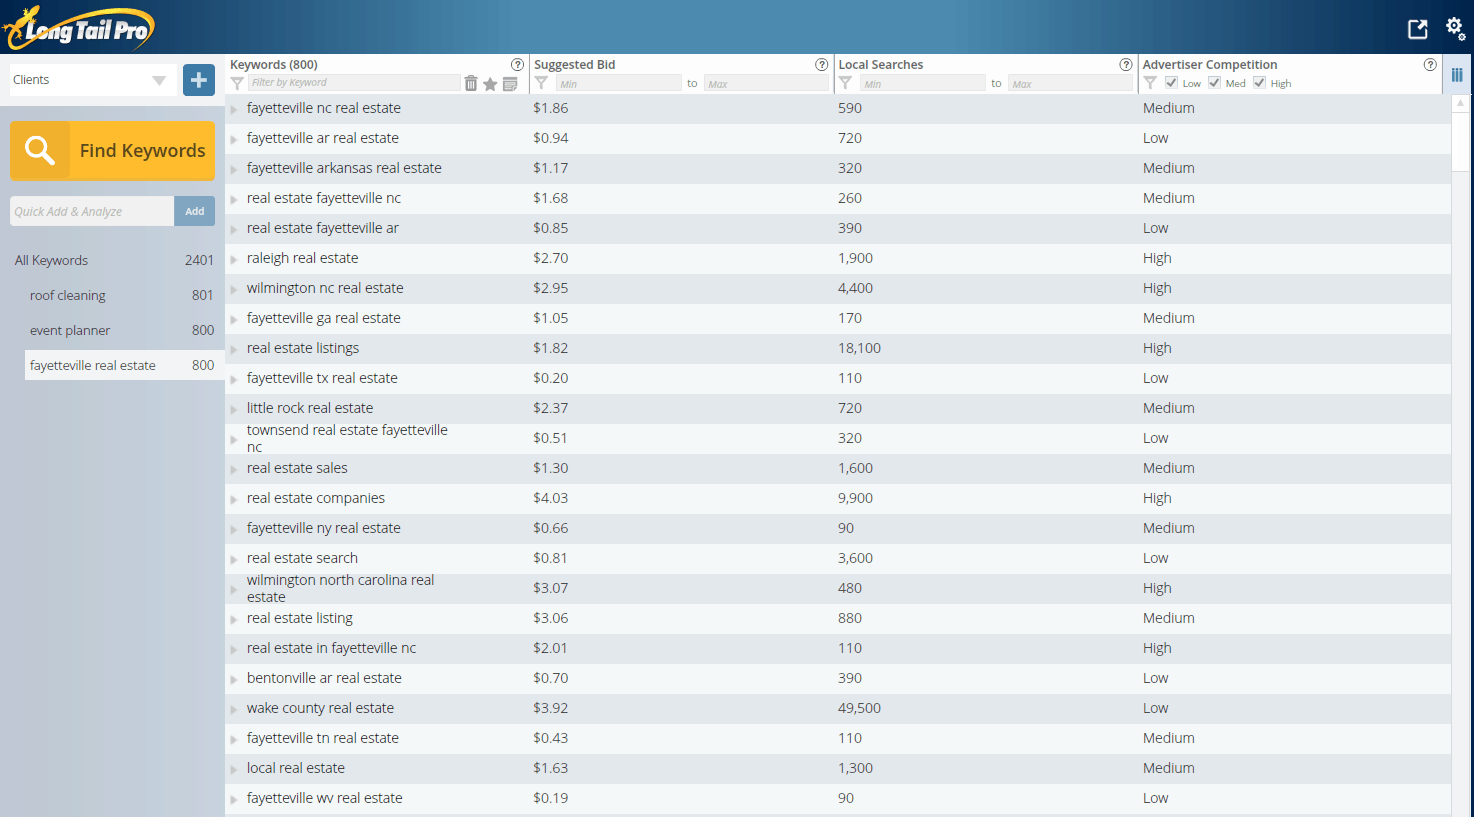Image resolution: width=1474 pixels, height=817 pixels.
Task: Click the Local Searches Max field
Action: point(1070,84)
